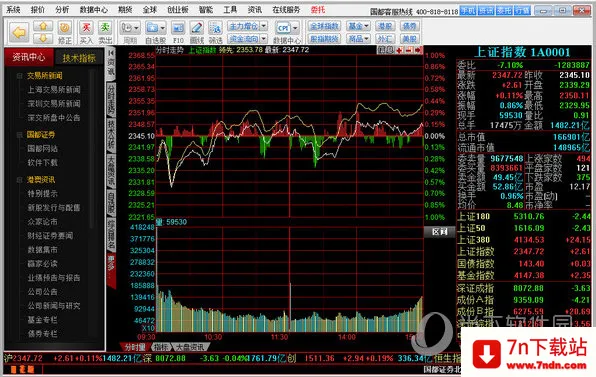Image resolution: width=596 pixels, height=377 pixels.
Task: Click the 港股 button
Action: click(x=385, y=26)
